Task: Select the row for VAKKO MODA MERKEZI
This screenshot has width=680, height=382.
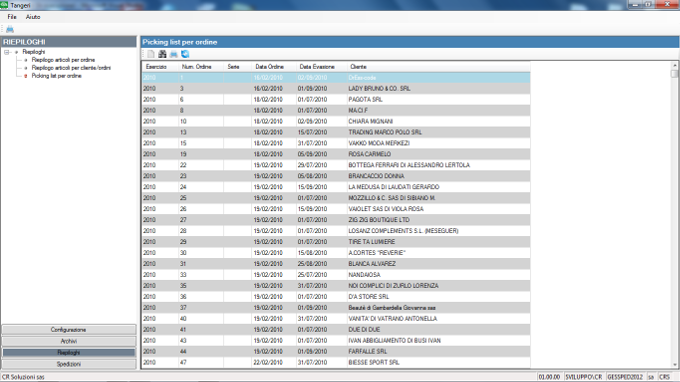Action: (336, 143)
